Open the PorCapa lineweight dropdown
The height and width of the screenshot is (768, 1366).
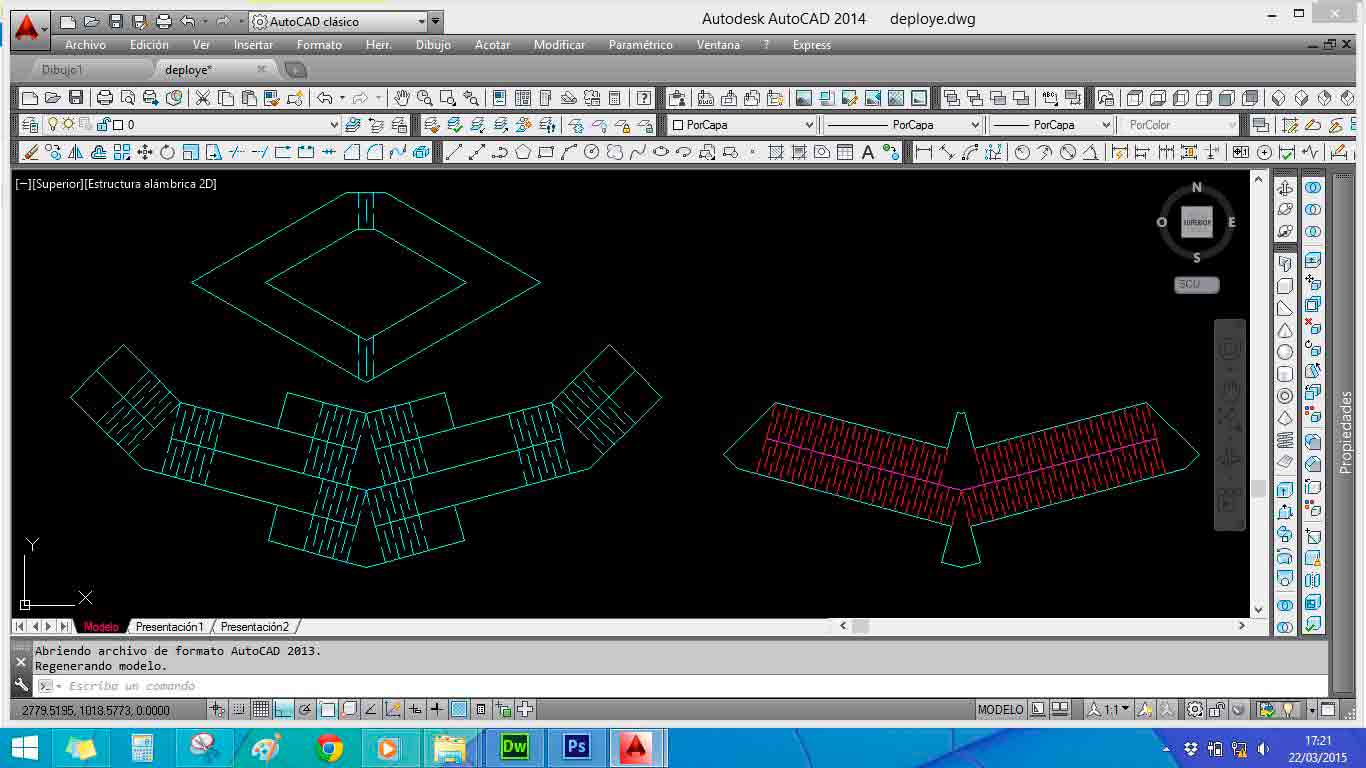point(1052,125)
